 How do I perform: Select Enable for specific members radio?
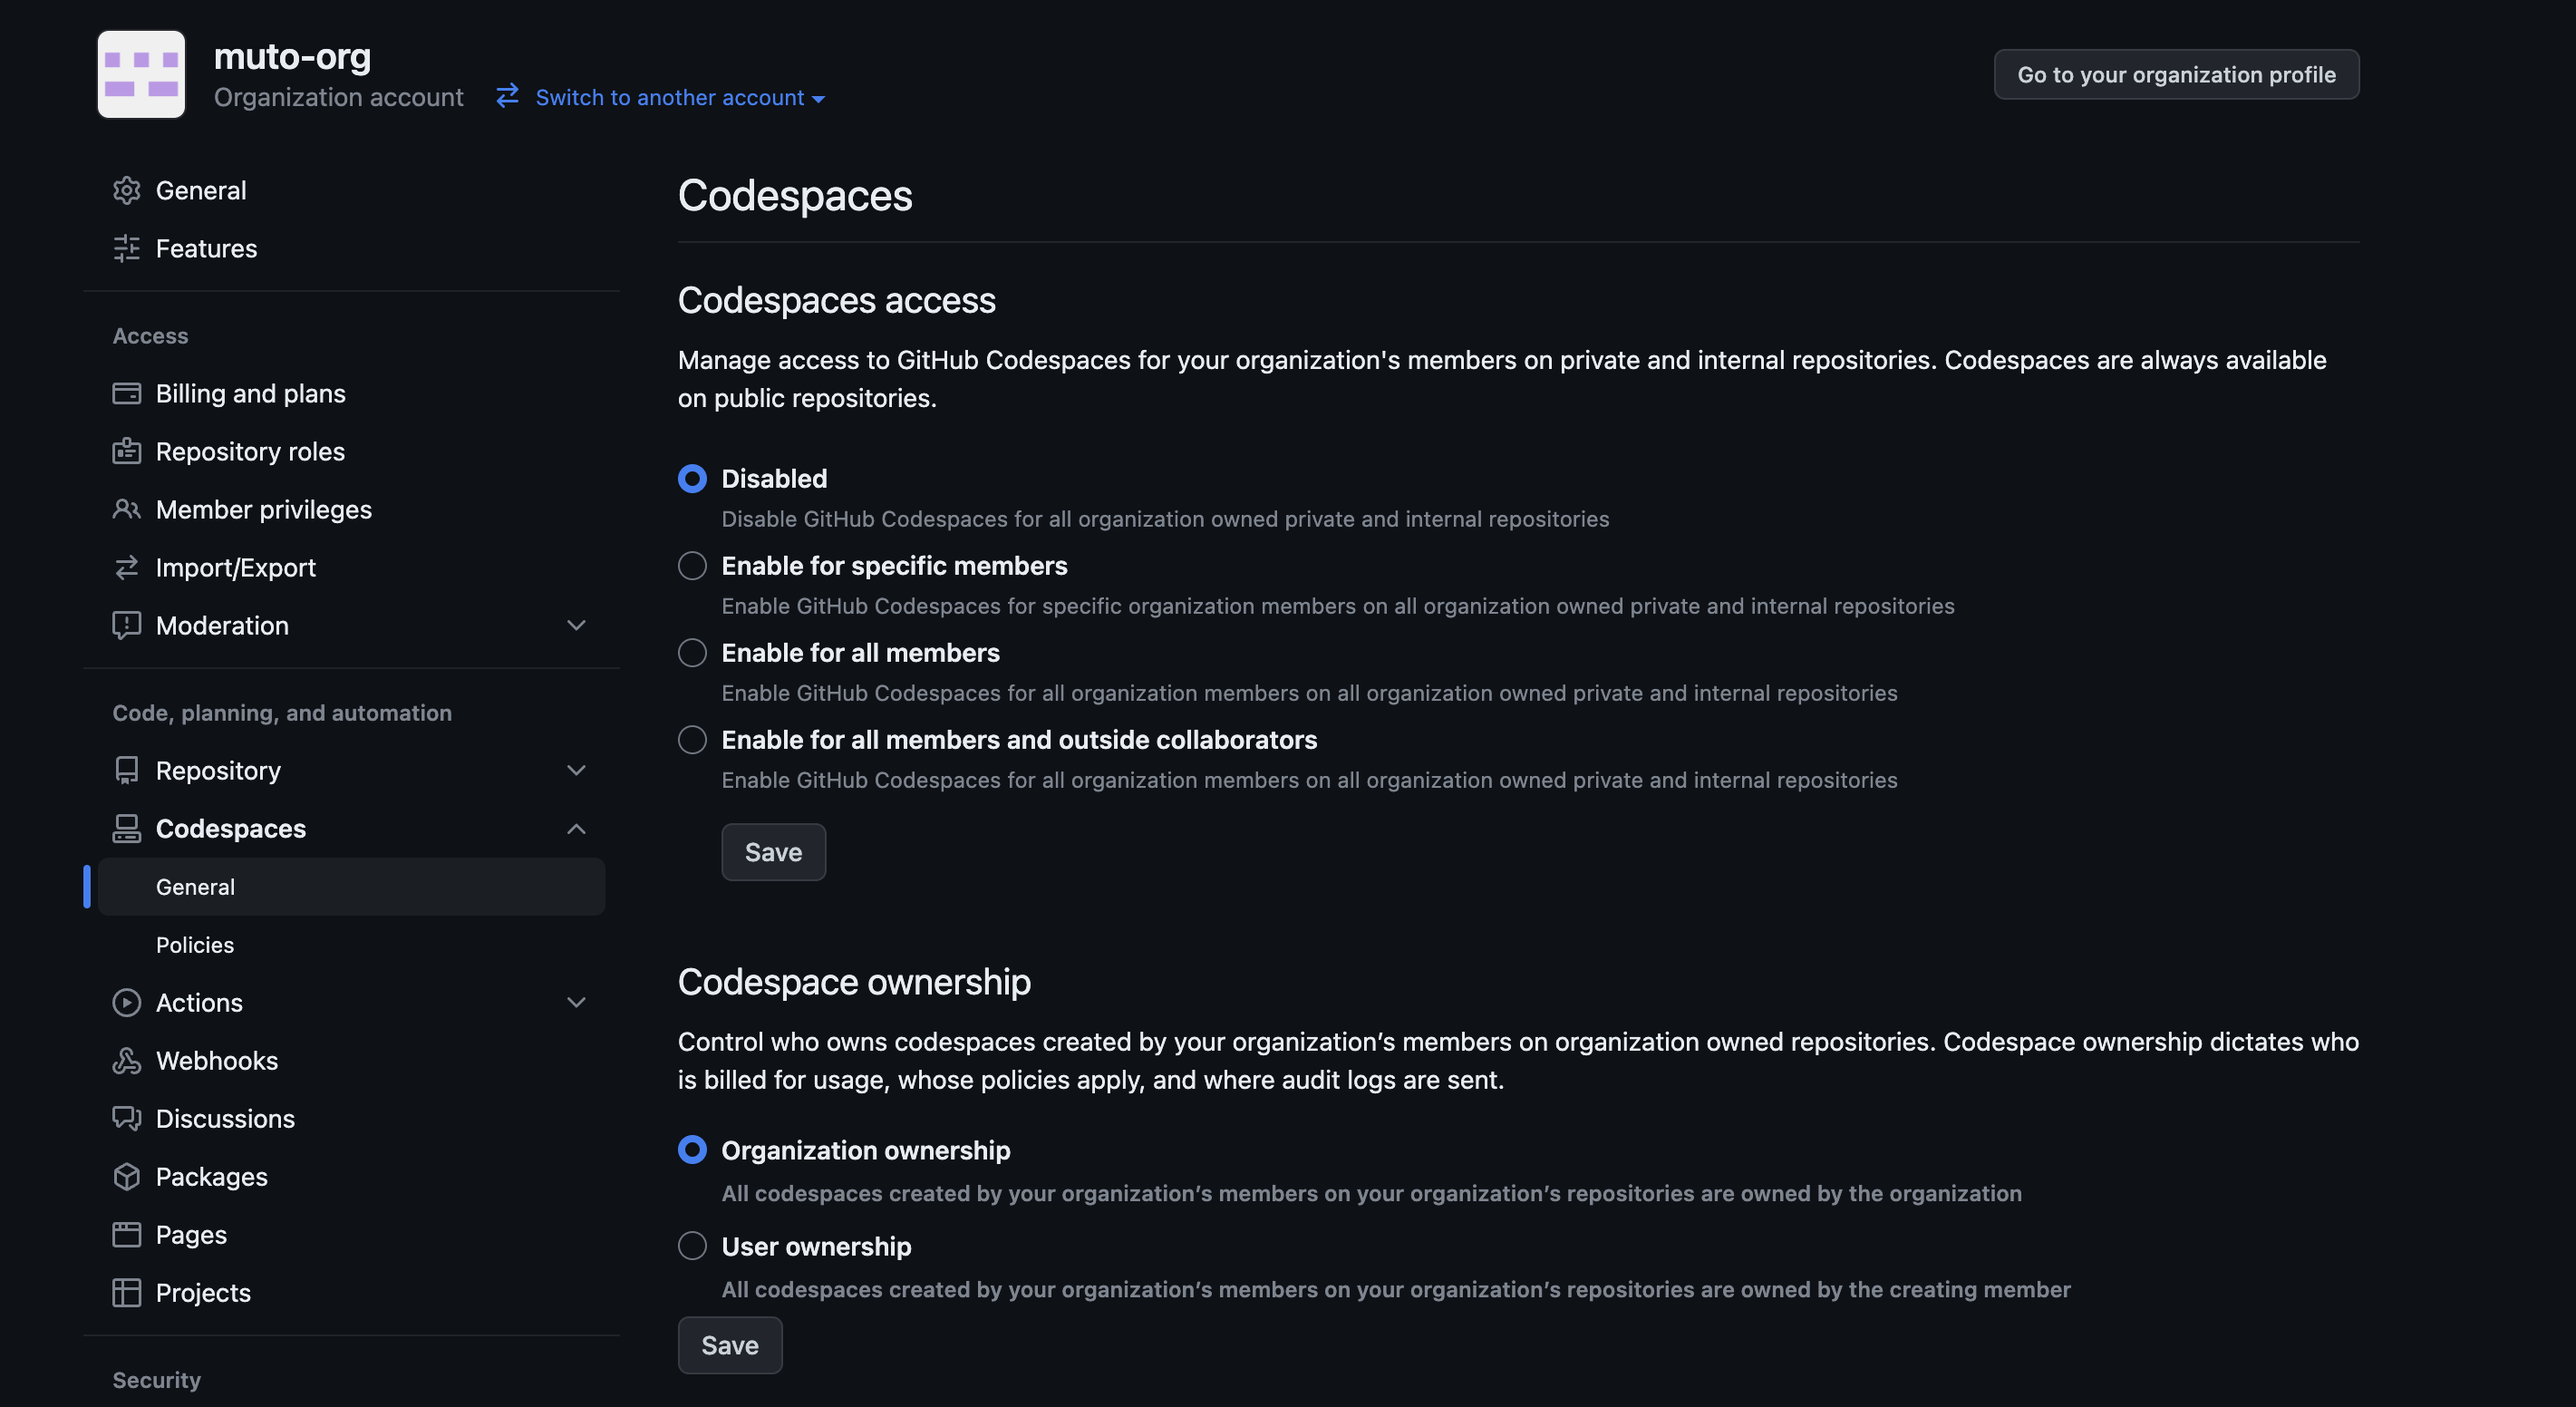tap(692, 566)
